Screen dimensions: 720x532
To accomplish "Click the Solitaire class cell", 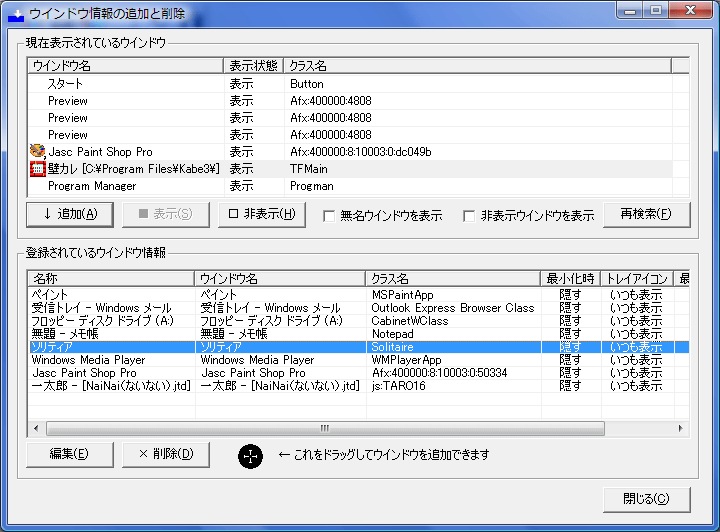I will click(x=392, y=347).
